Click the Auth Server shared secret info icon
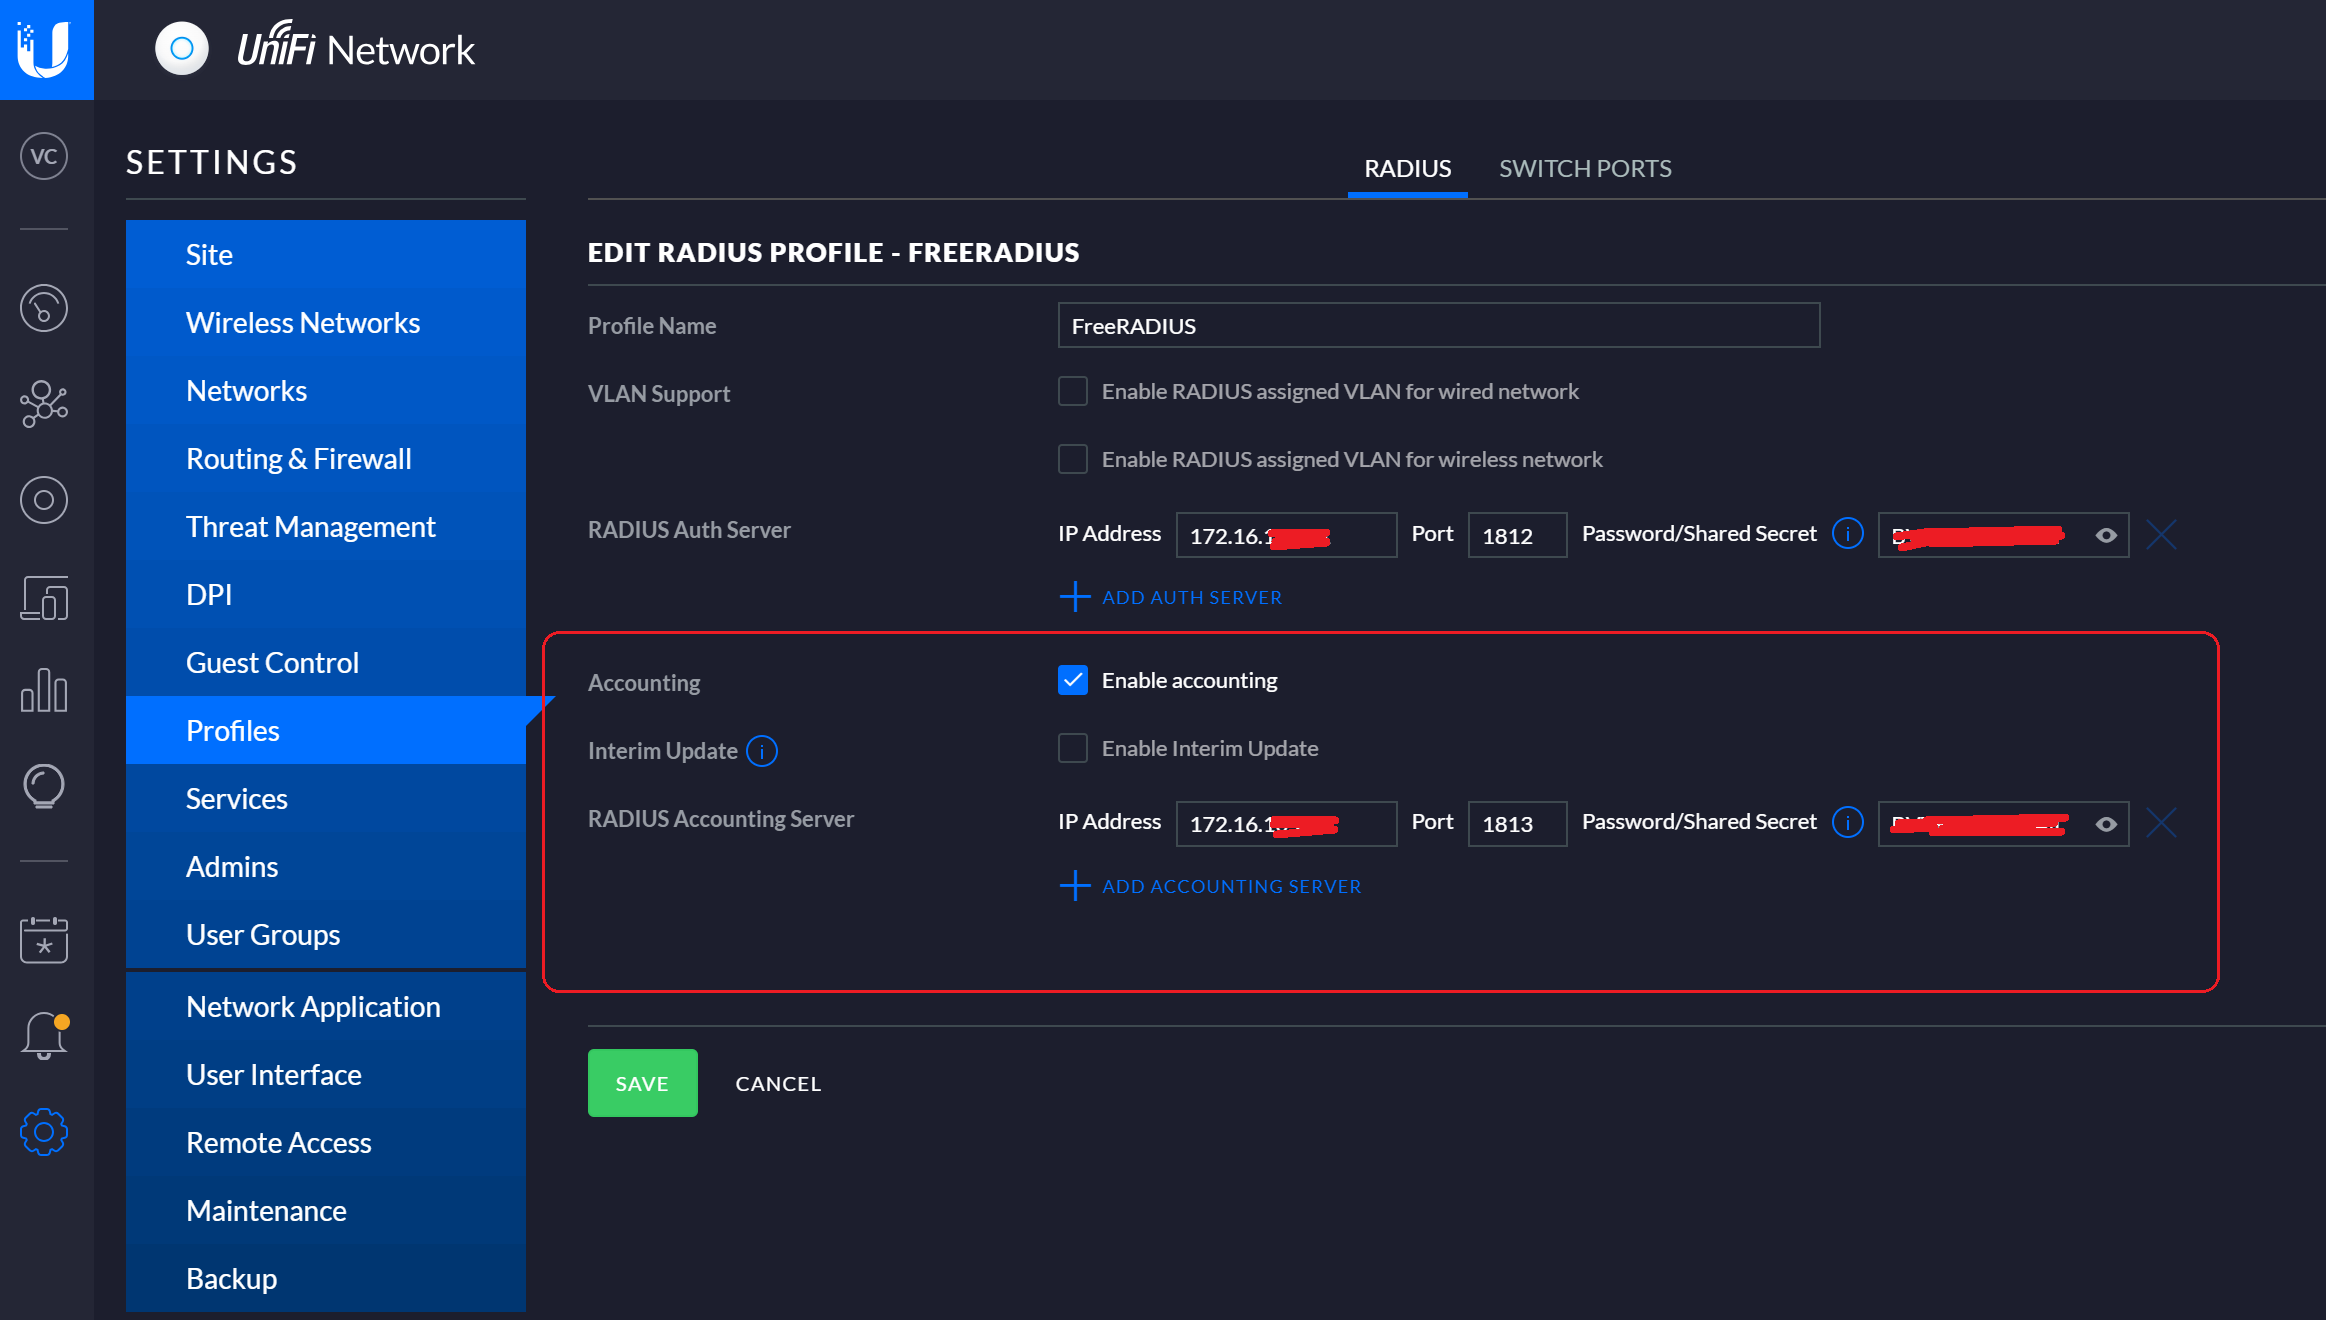 click(1847, 534)
